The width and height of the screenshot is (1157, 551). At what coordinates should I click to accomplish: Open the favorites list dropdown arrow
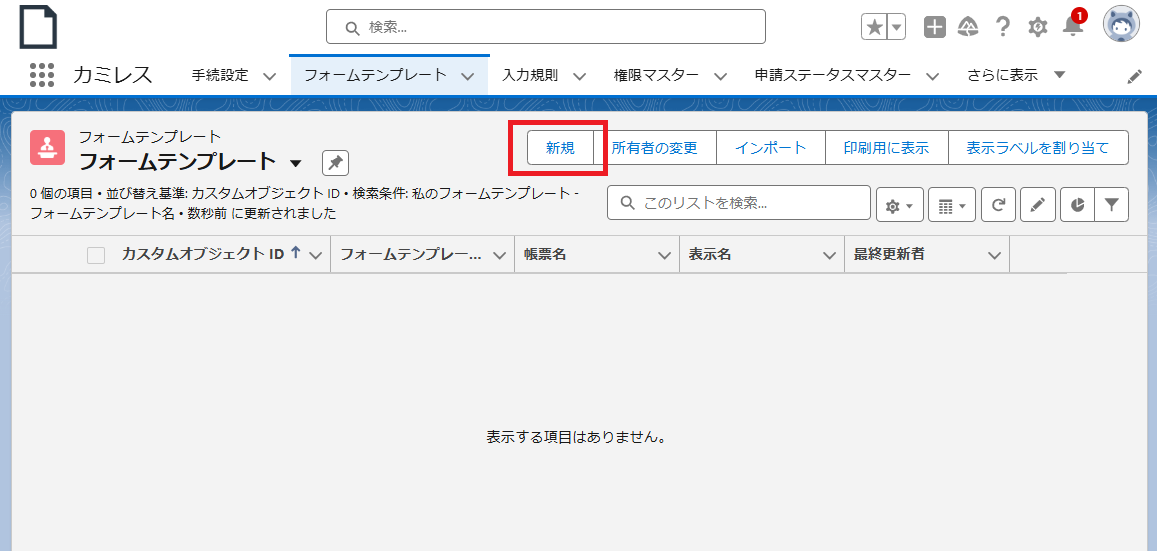pyautogui.click(x=896, y=27)
